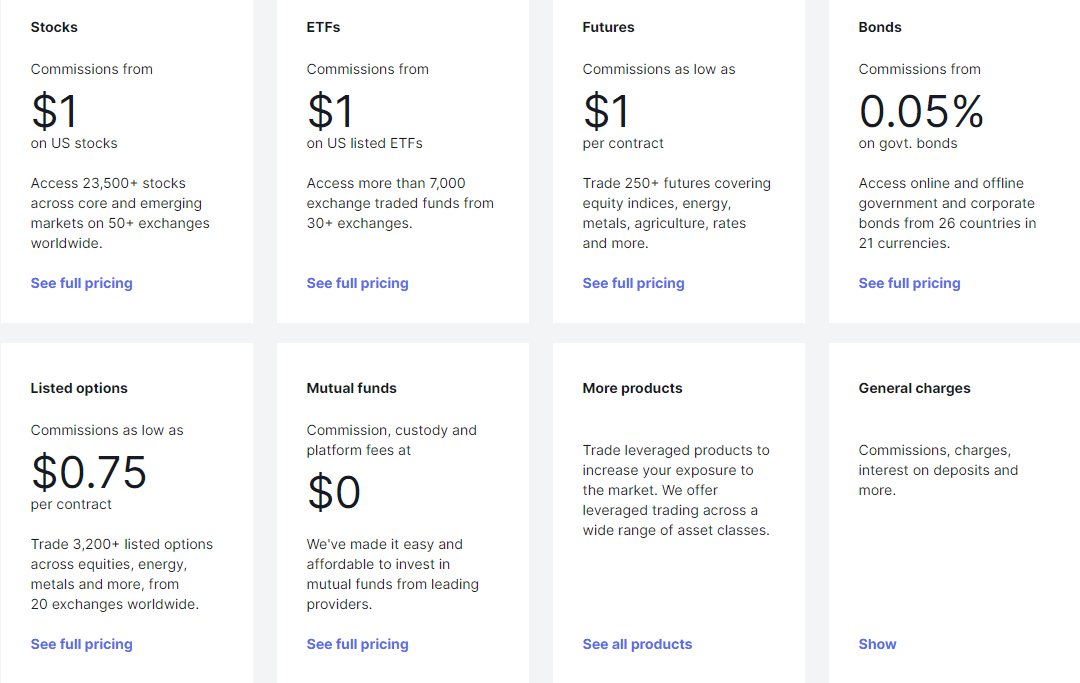Viewport: 1080px width, 683px height.
Task: Open full pricing for Stocks
Action: point(81,283)
